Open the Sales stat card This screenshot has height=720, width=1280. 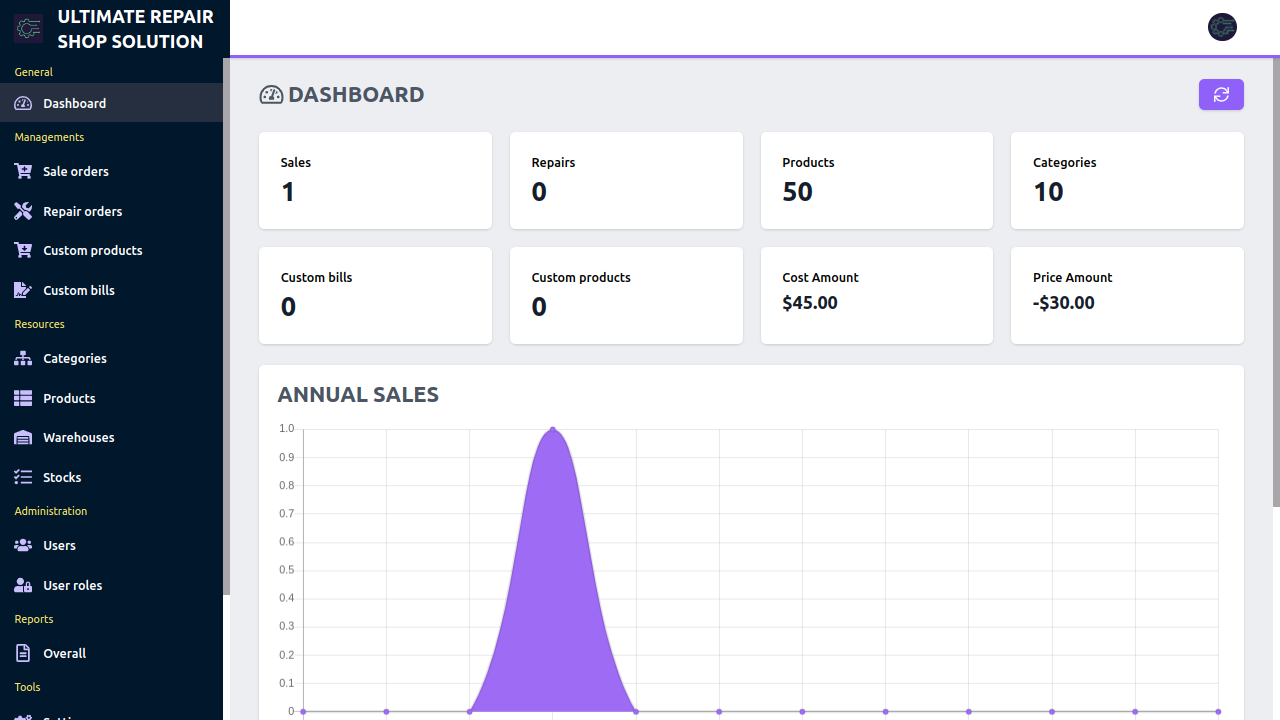(375, 180)
